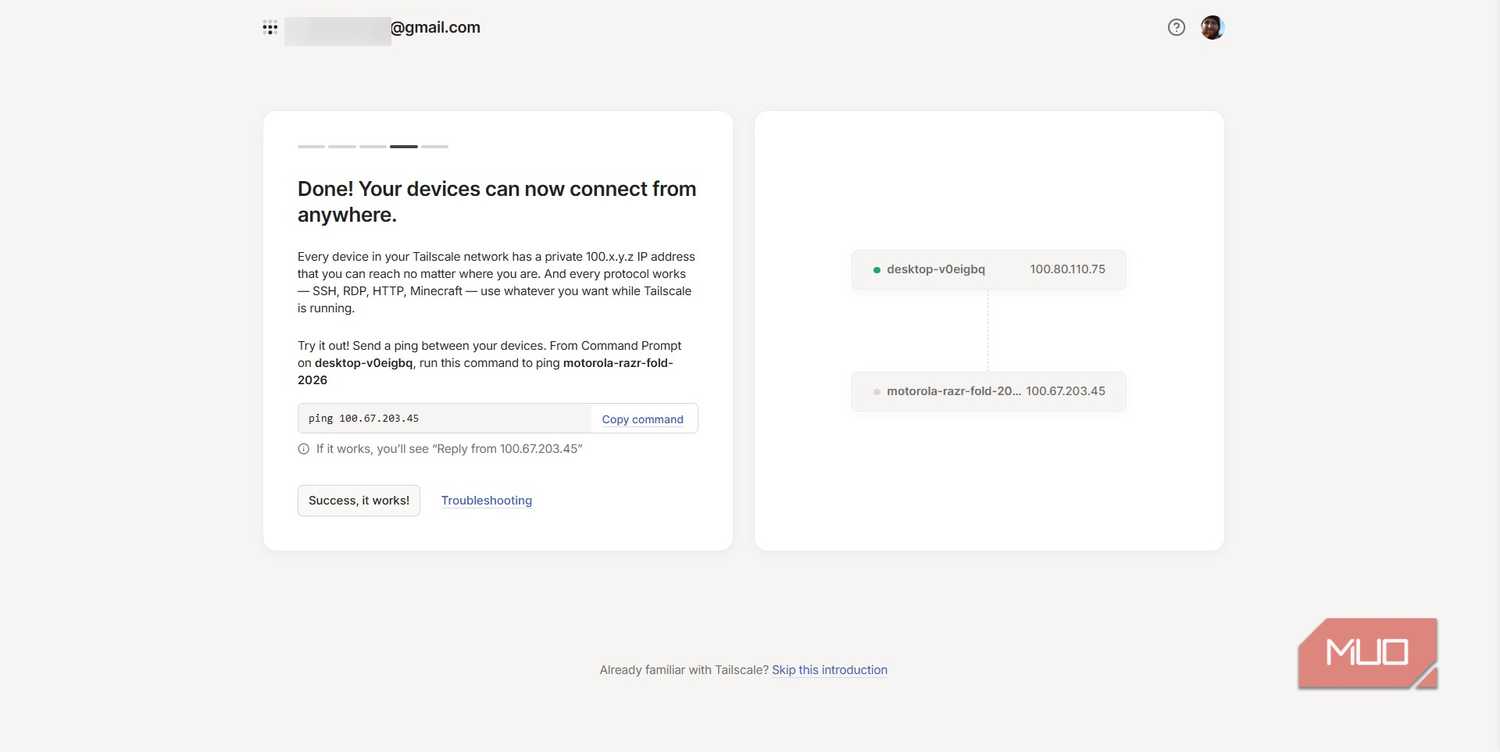
Task: Click the second onboarding progress step bar
Action: (342, 146)
